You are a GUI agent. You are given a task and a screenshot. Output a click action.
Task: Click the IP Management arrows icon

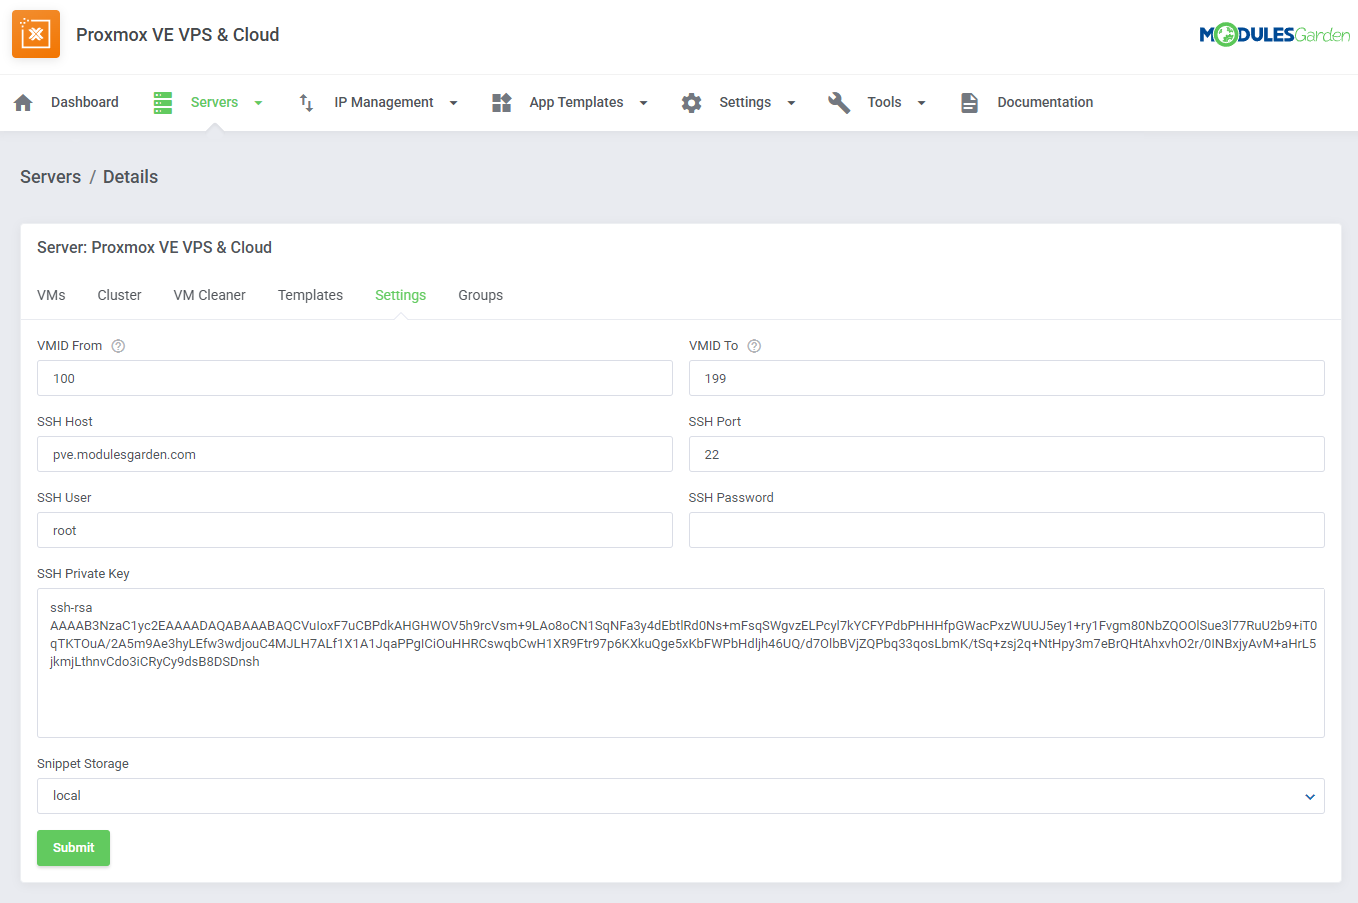coord(305,101)
